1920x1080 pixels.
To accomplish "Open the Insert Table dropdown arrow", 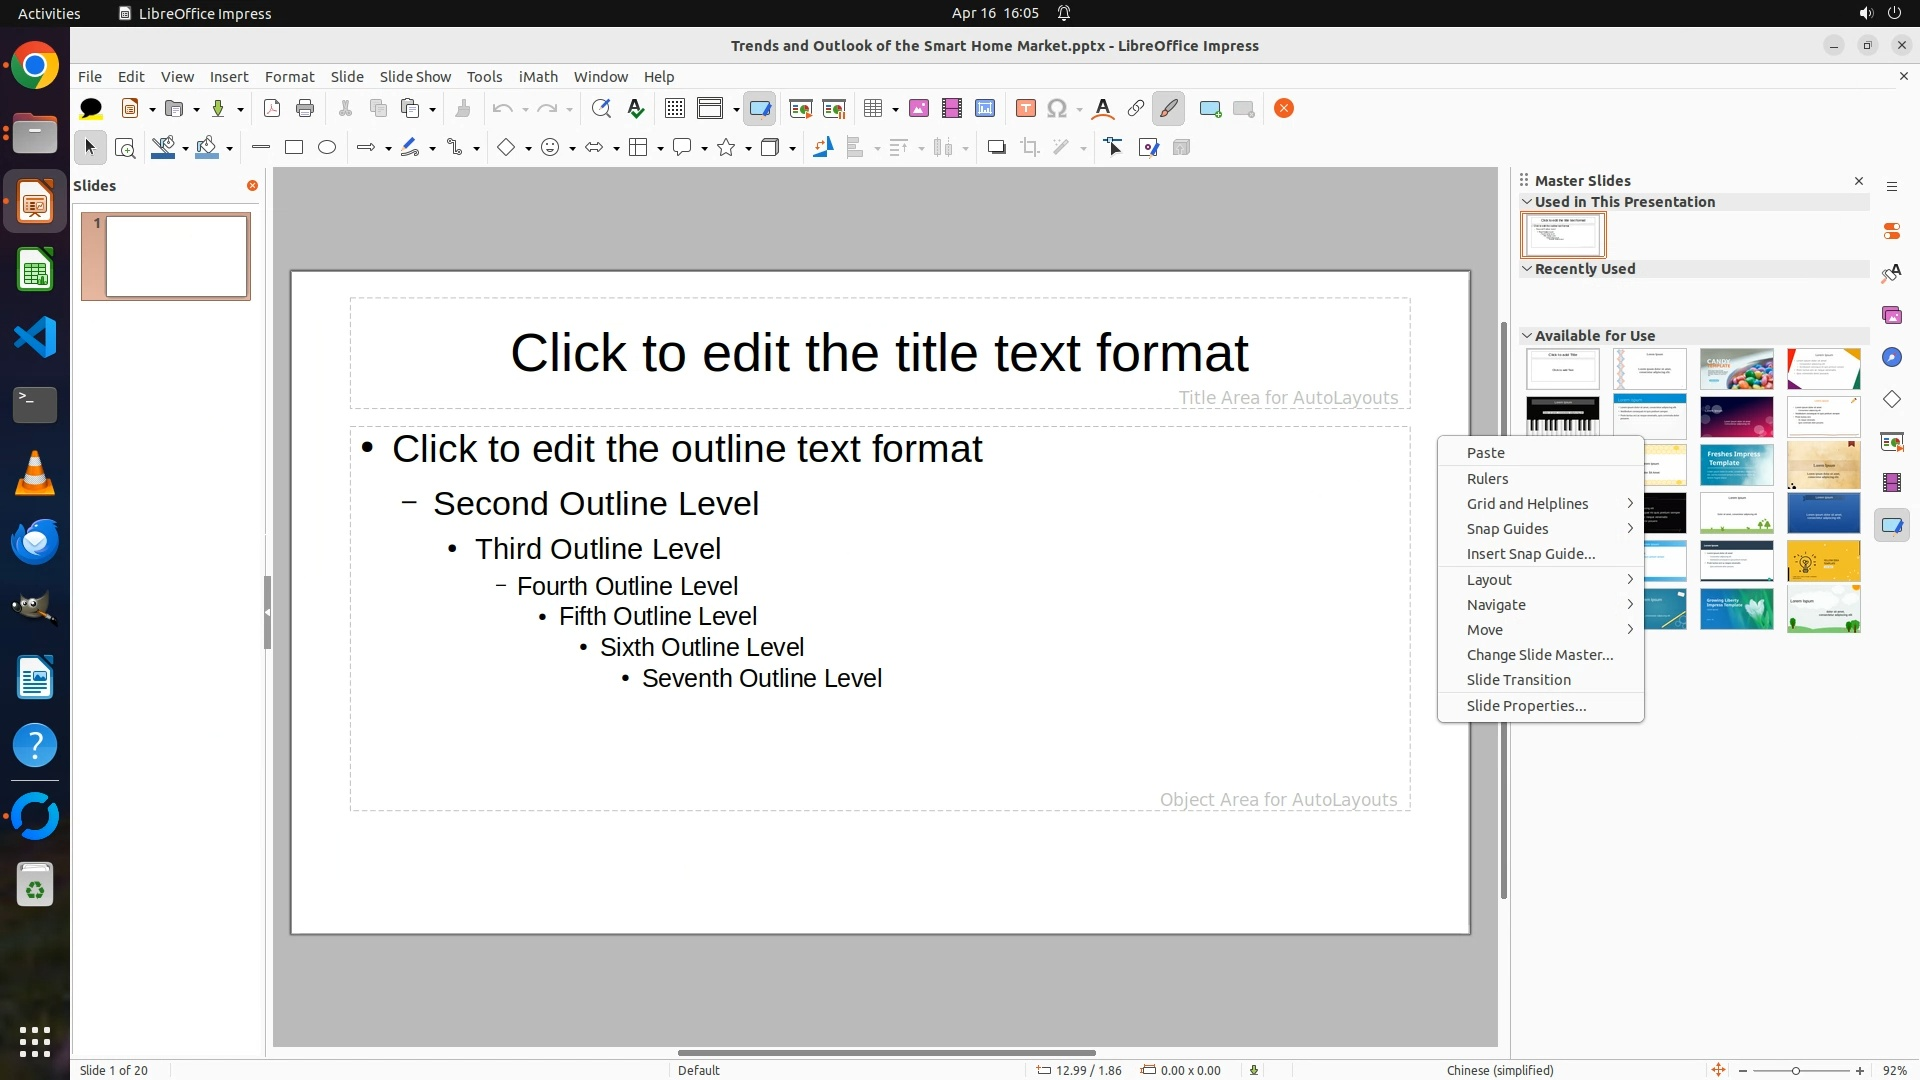I will click(895, 110).
